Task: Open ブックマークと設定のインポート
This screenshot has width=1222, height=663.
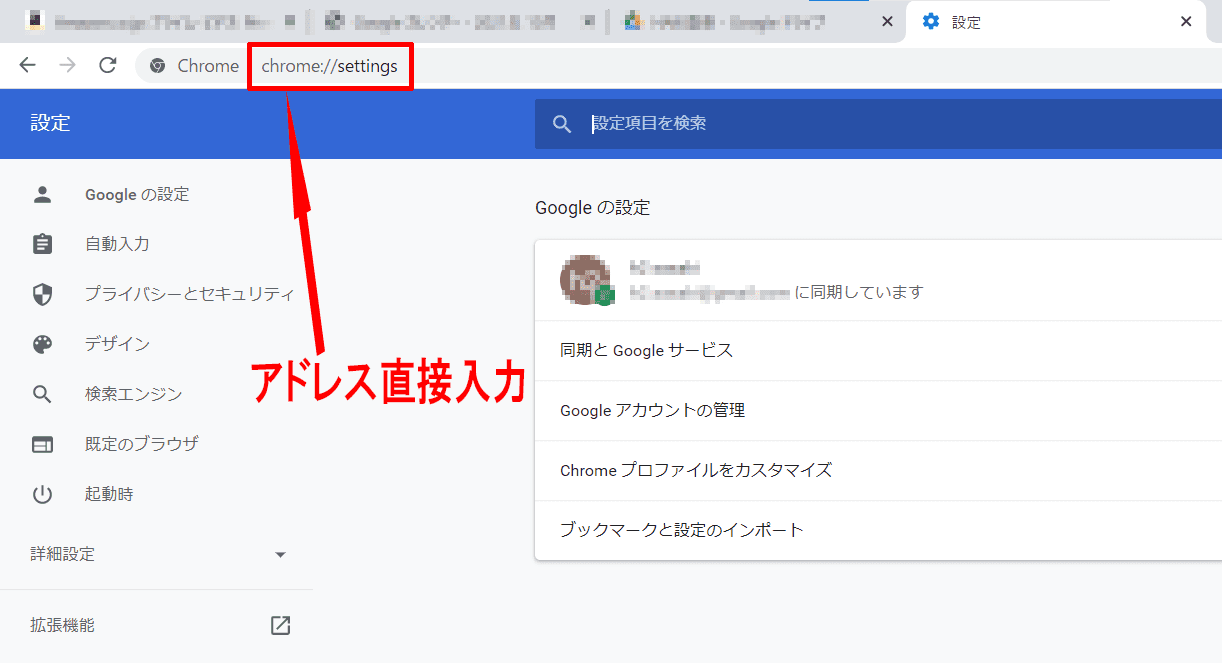Action: pyautogui.click(x=682, y=530)
